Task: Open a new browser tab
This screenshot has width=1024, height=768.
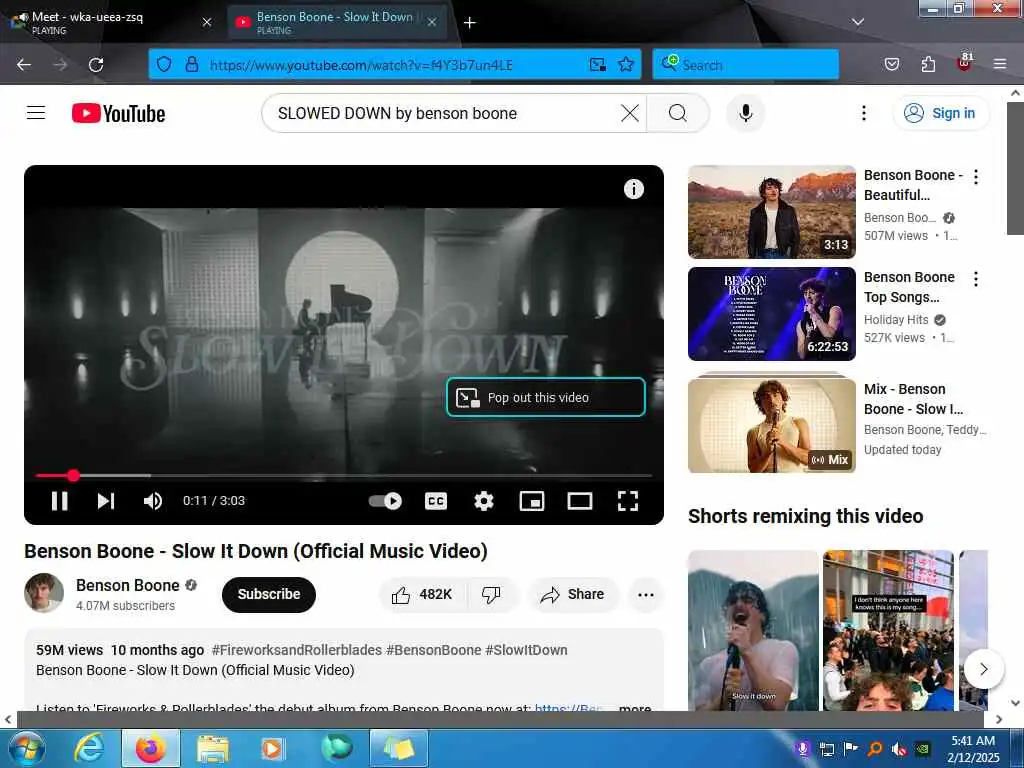Action: pyautogui.click(x=469, y=22)
